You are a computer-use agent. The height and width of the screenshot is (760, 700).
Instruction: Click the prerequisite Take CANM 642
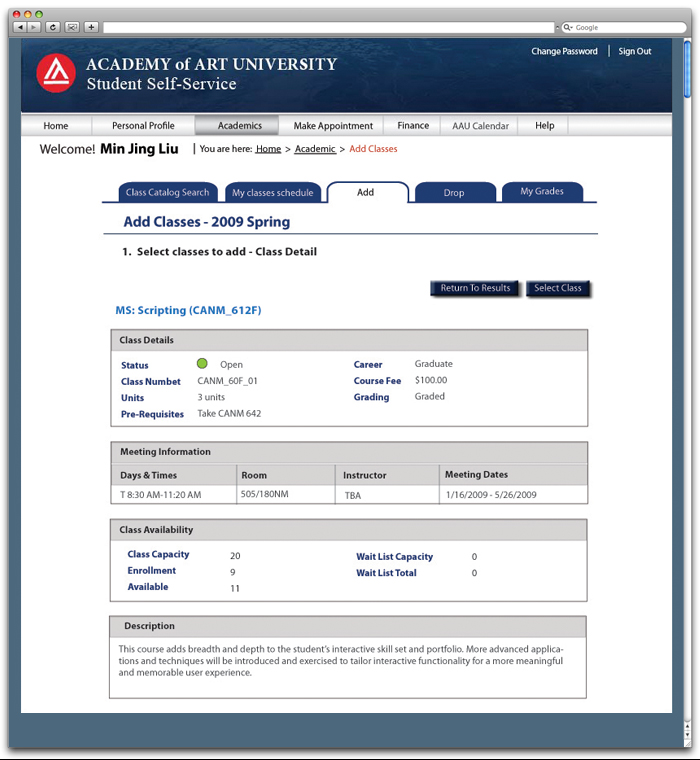point(229,413)
